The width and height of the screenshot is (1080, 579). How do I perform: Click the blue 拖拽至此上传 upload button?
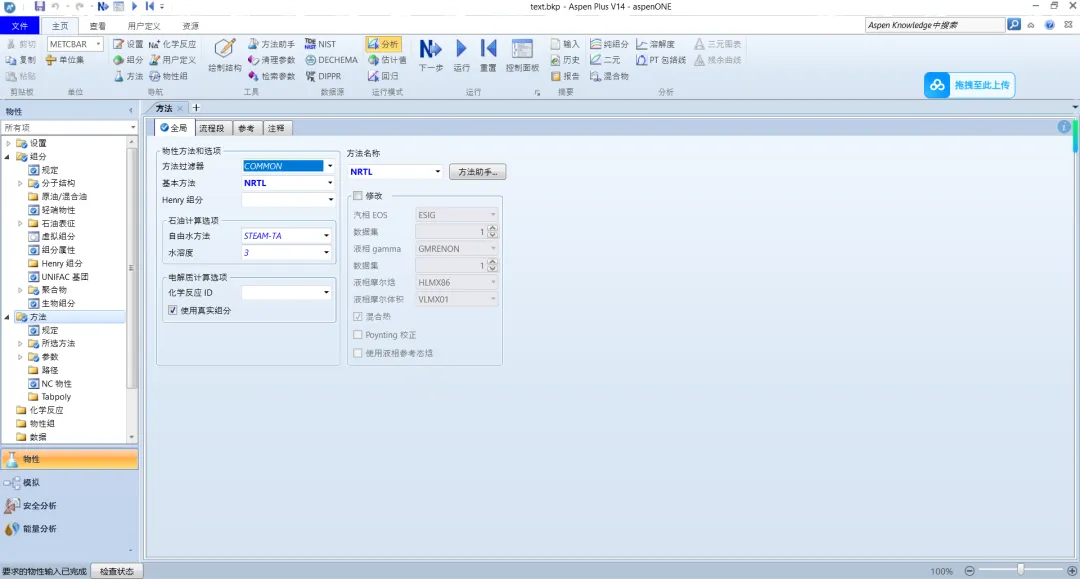(x=969, y=85)
